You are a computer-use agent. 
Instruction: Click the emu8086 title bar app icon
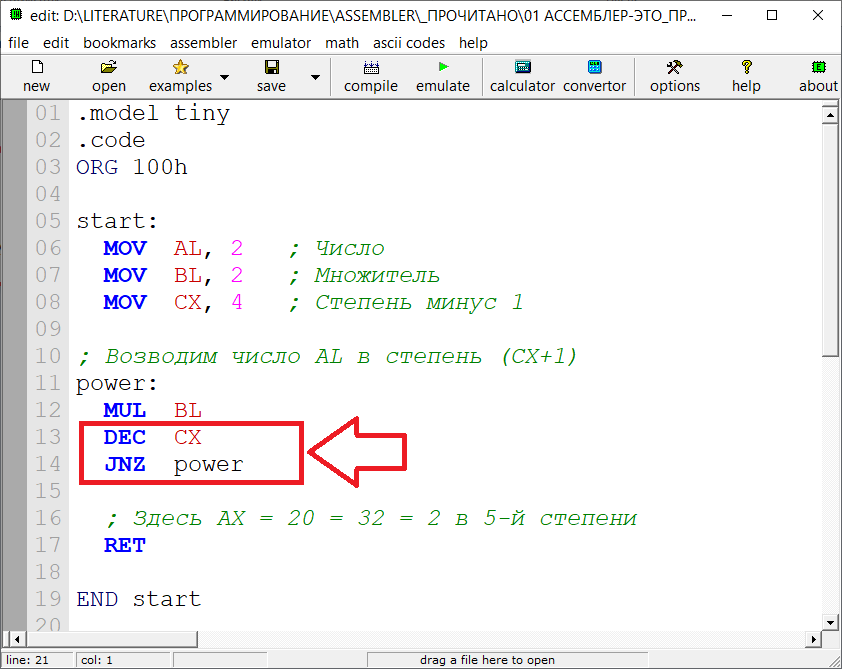point(16,14)
